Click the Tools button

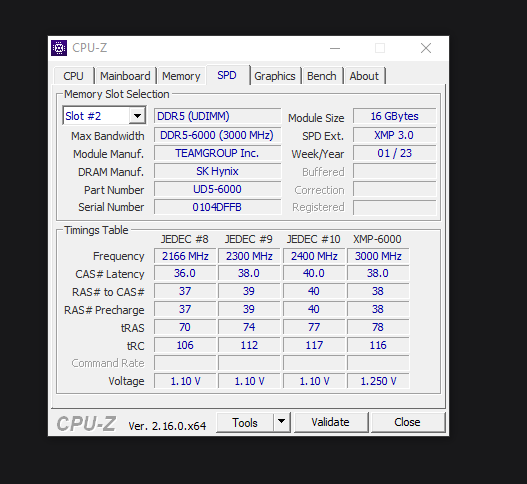tap(245, 422)
